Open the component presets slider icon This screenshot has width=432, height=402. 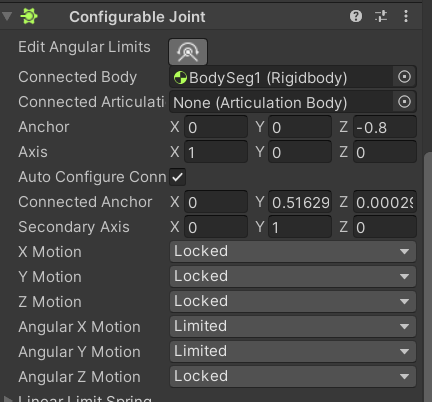381,16
